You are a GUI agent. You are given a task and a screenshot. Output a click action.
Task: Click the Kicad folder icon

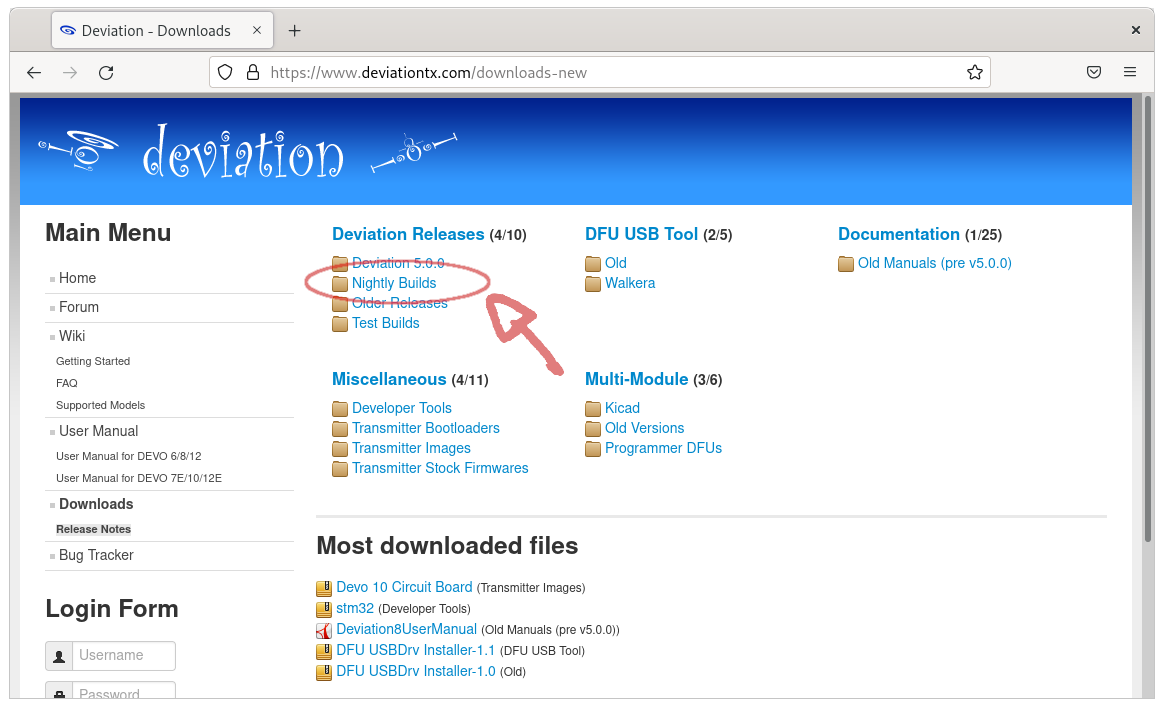point(592,408)
